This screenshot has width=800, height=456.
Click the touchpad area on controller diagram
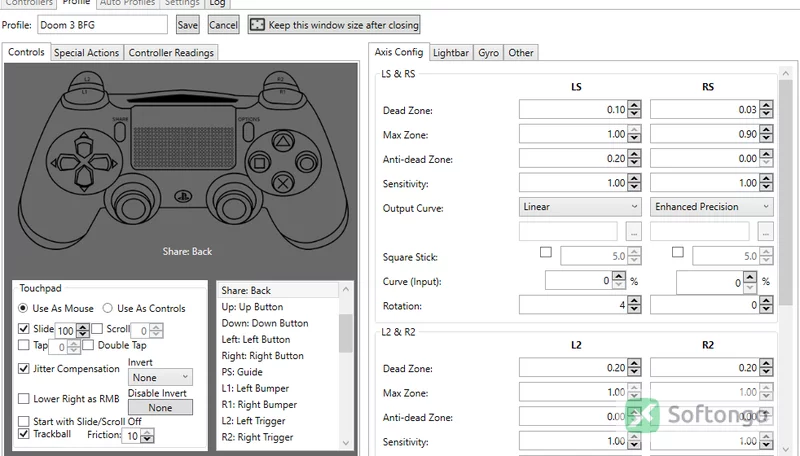(x=183, y=138)
